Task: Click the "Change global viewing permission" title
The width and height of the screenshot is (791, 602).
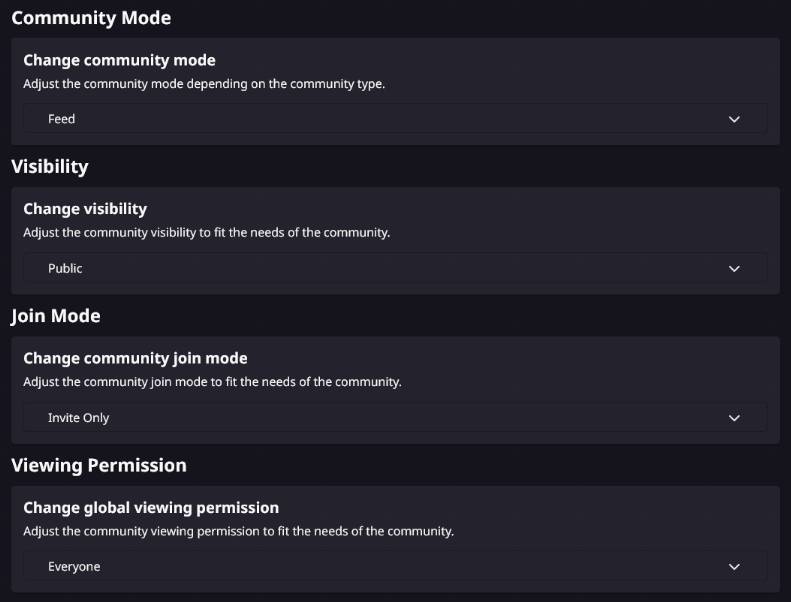Action: point(151,507)
